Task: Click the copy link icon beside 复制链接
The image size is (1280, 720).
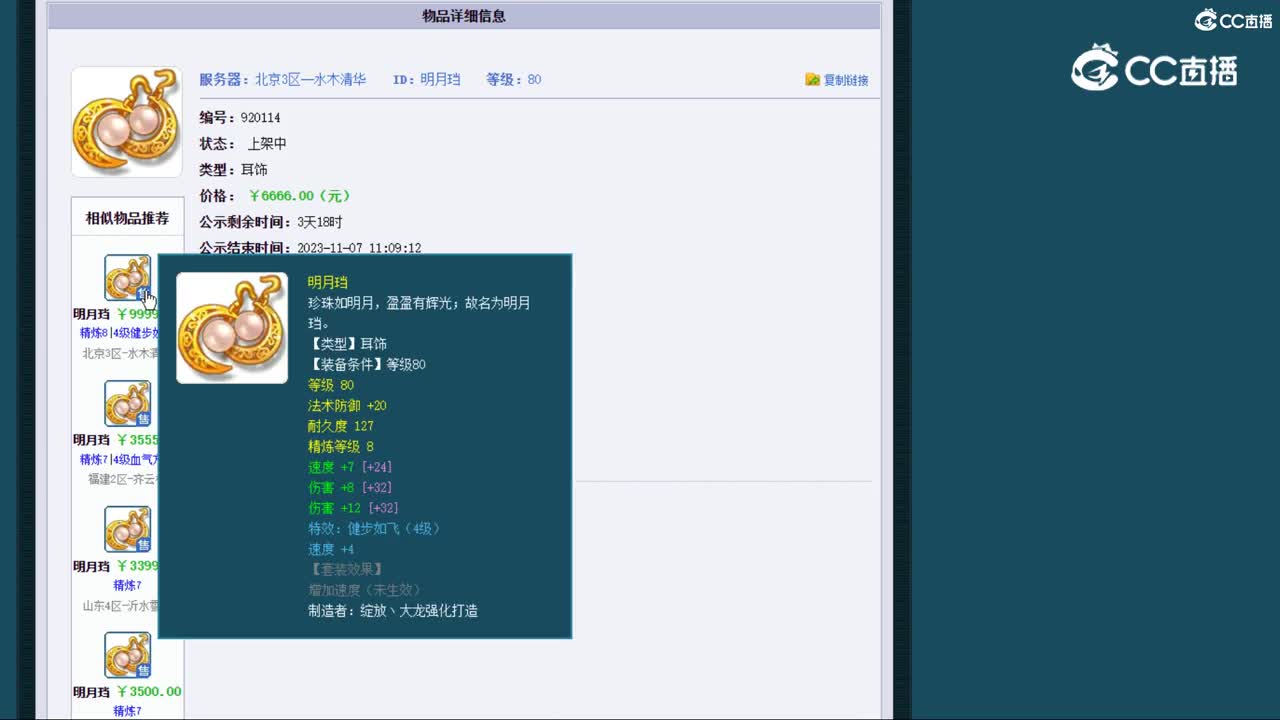Action: [x=813, y=79]
